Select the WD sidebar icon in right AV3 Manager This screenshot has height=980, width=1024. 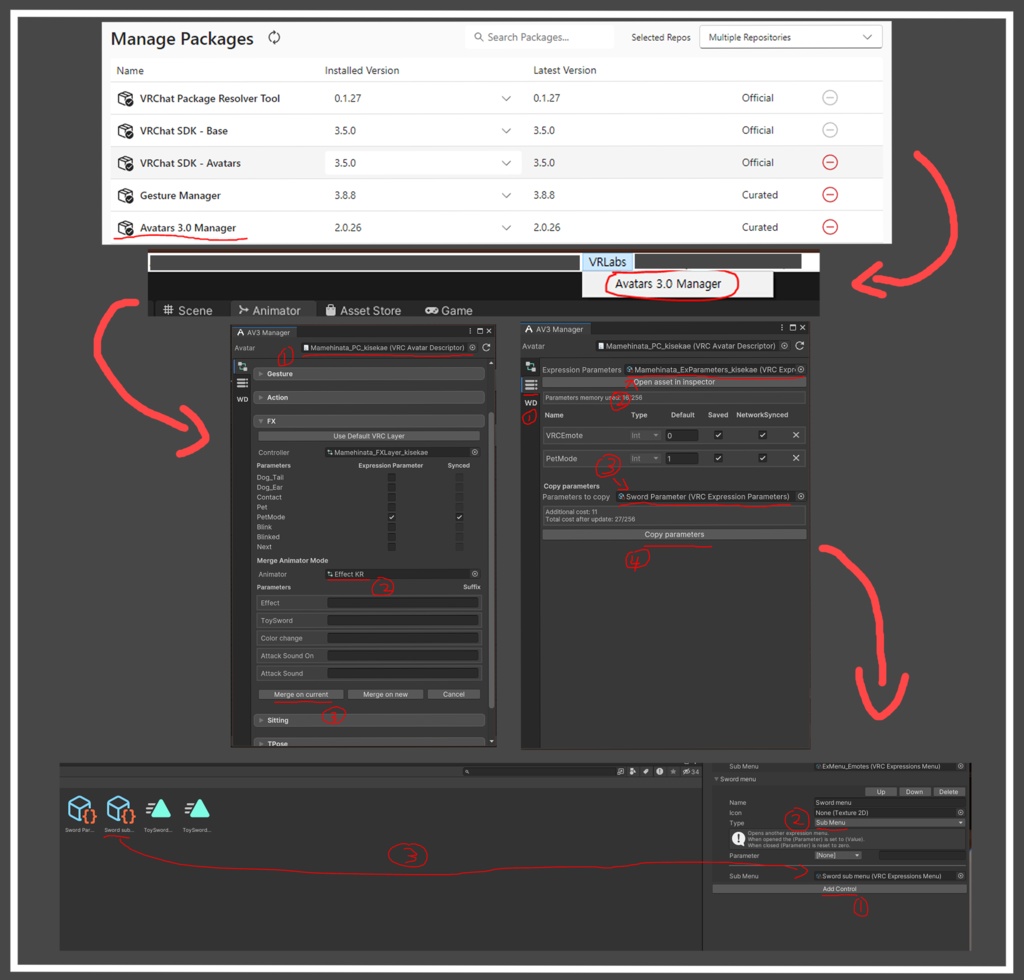coord(531,403)
